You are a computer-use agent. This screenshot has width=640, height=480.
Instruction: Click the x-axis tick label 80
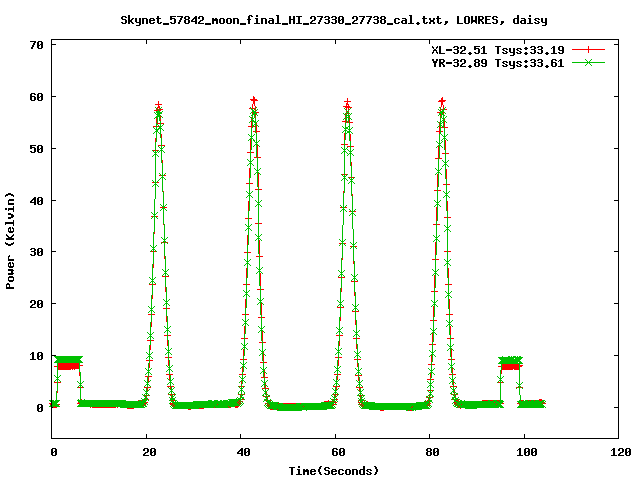click(432, 452)
